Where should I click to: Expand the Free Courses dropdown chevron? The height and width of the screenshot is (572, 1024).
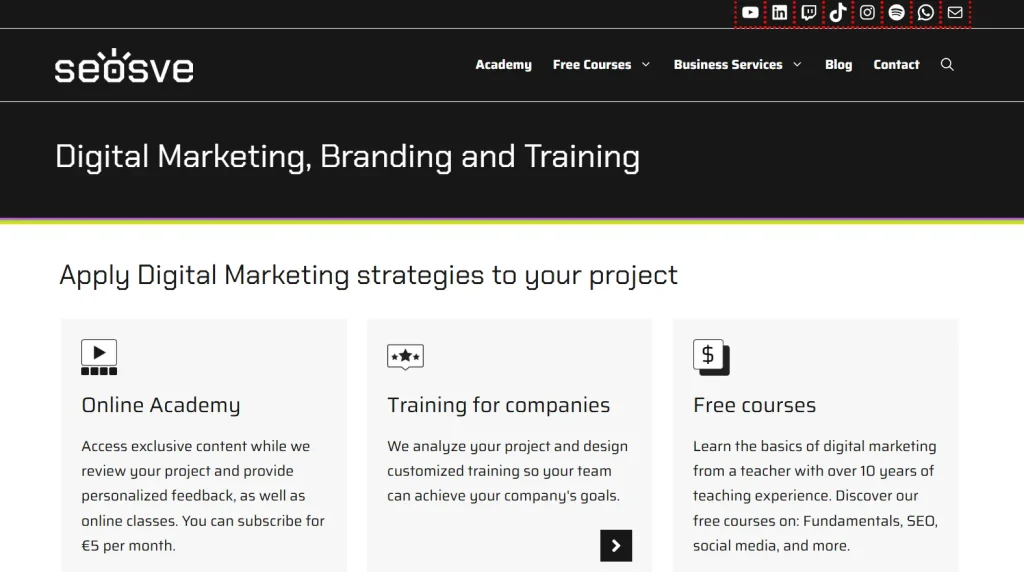(x=646, y=64)
